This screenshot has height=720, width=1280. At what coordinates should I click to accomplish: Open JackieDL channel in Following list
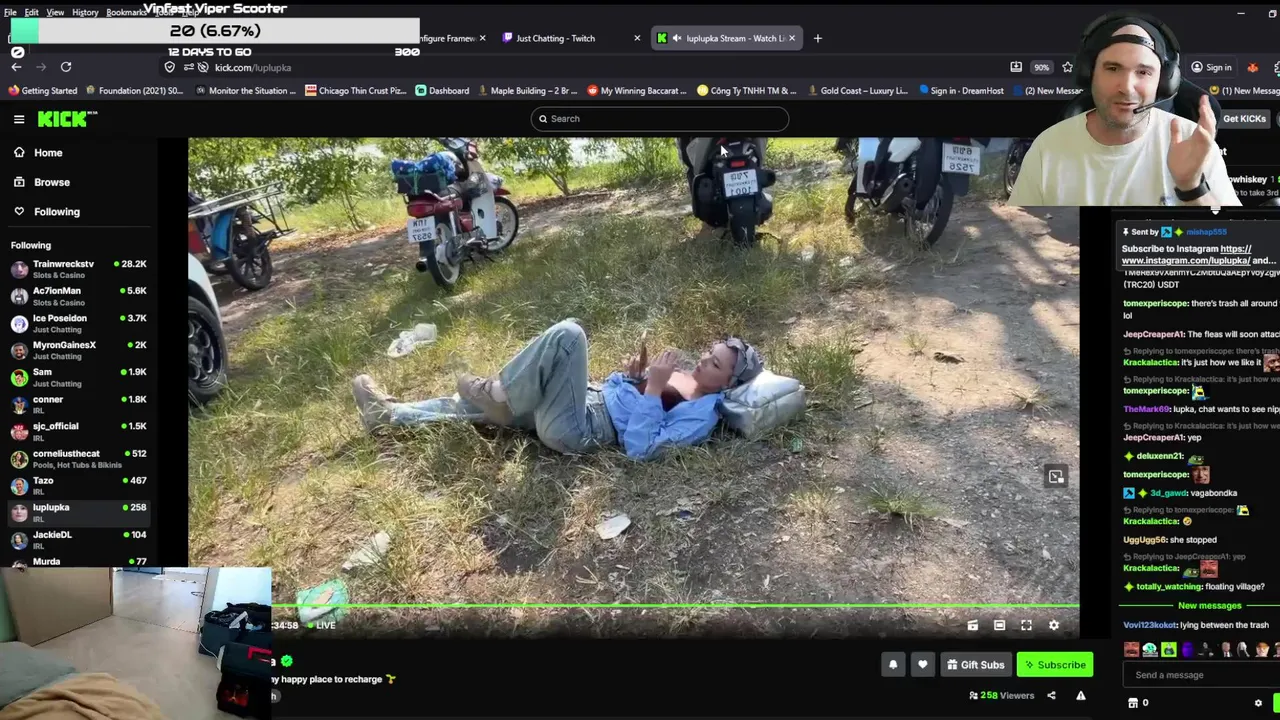coord(79,539)
